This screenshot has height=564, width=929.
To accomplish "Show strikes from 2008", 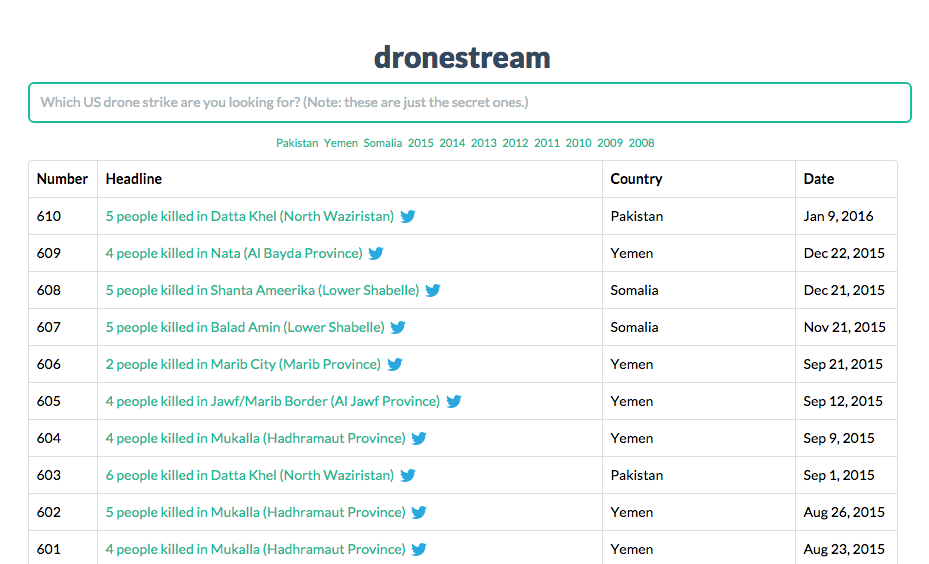I will 641,143.
